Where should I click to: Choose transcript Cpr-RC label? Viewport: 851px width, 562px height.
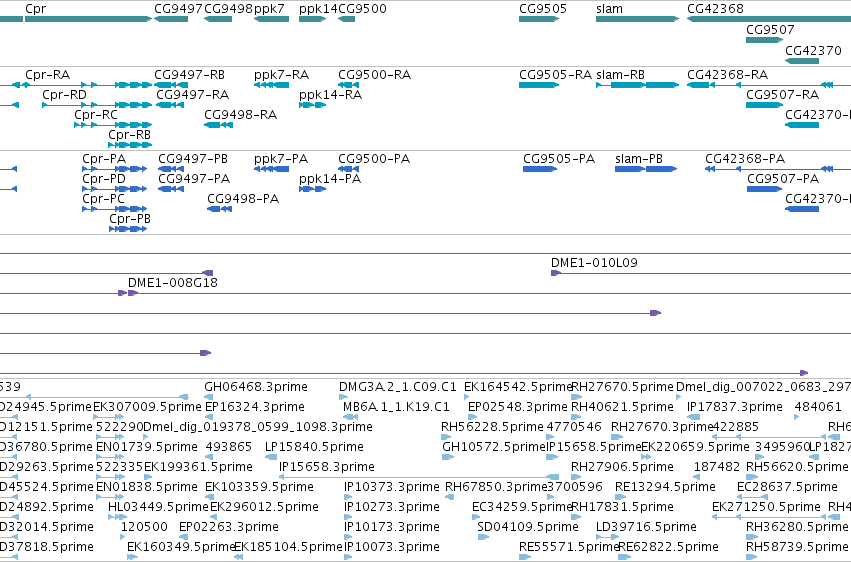pyautogui.click(x=96, y=115)
